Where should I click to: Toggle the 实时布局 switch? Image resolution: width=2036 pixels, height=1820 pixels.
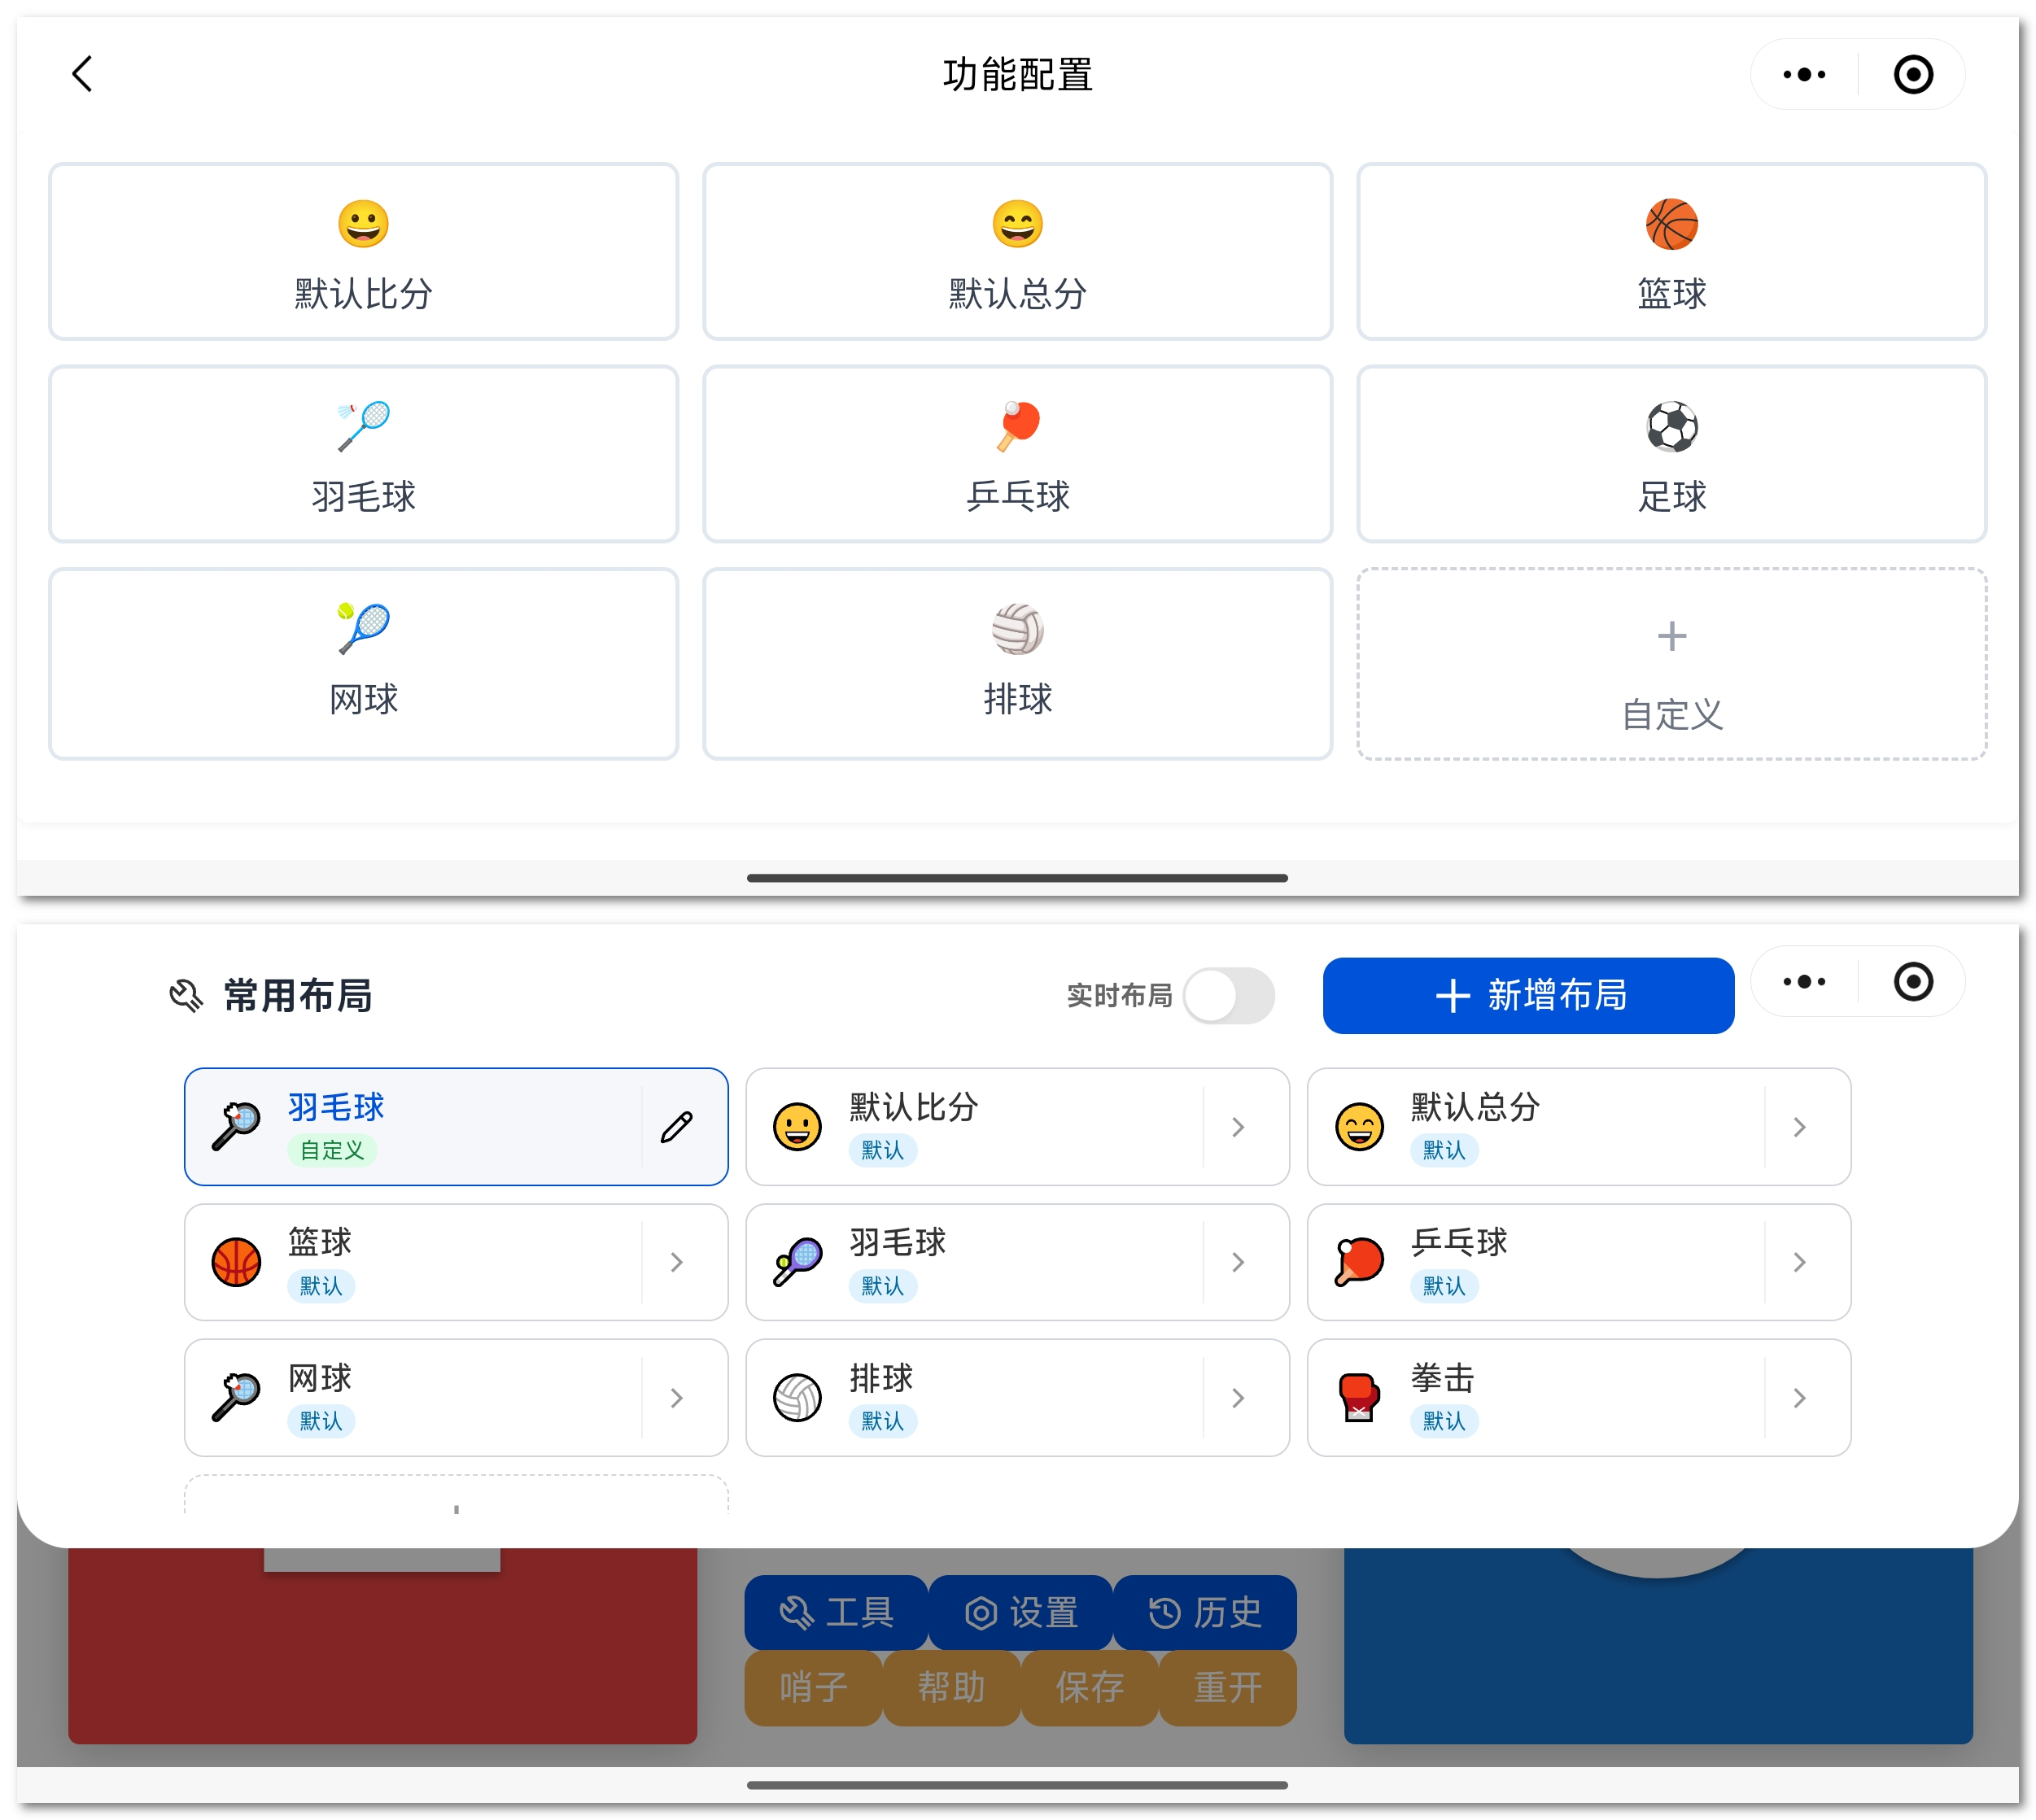click(x=1227, y=995)
